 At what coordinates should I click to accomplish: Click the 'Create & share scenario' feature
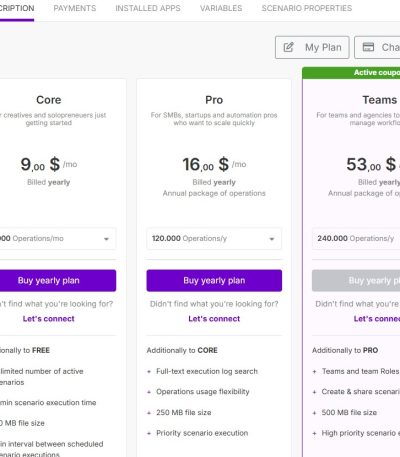(x=361, y=392)
